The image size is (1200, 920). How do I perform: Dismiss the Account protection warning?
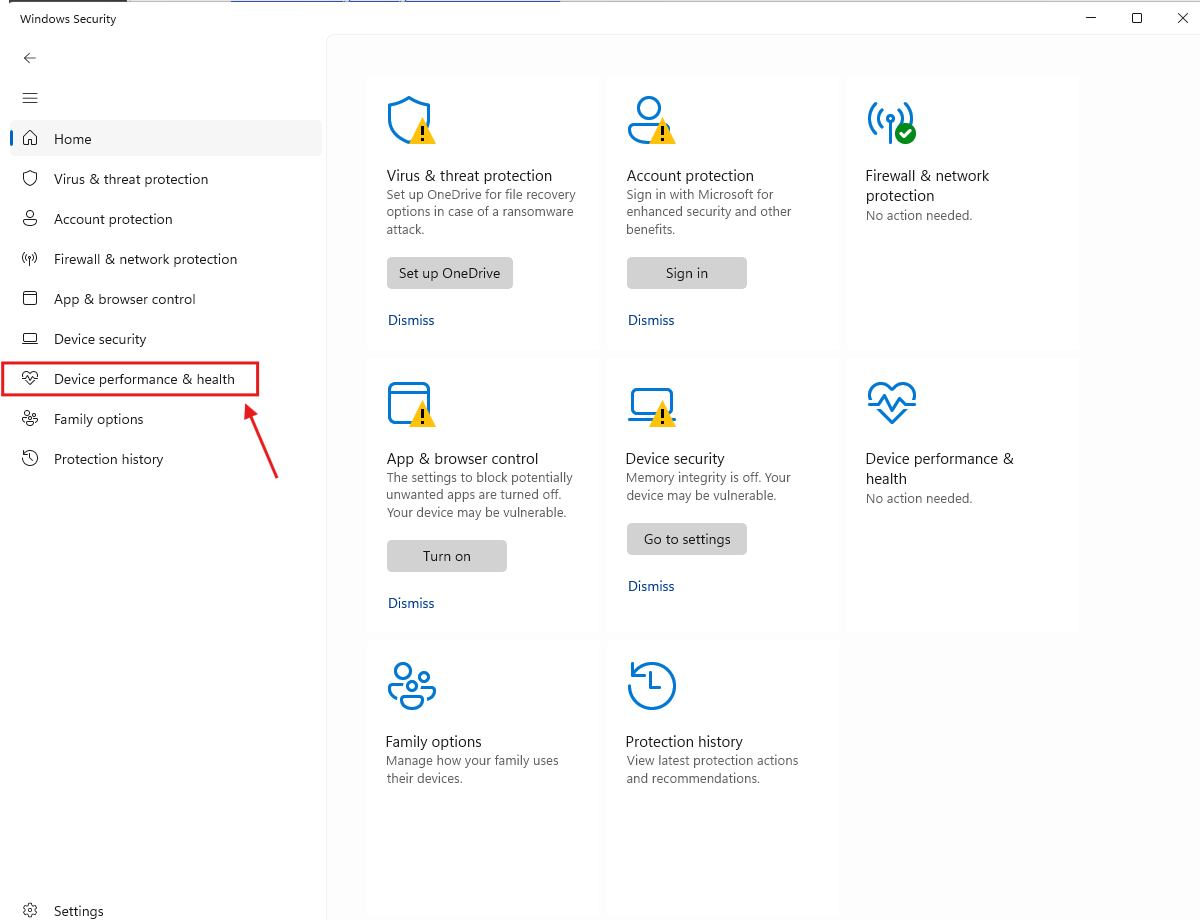pos(651,320)
